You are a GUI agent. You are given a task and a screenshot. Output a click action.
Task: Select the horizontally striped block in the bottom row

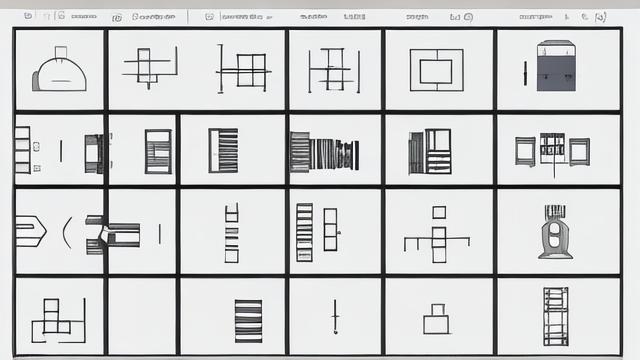pyautogui.click(x=249, y=321)
